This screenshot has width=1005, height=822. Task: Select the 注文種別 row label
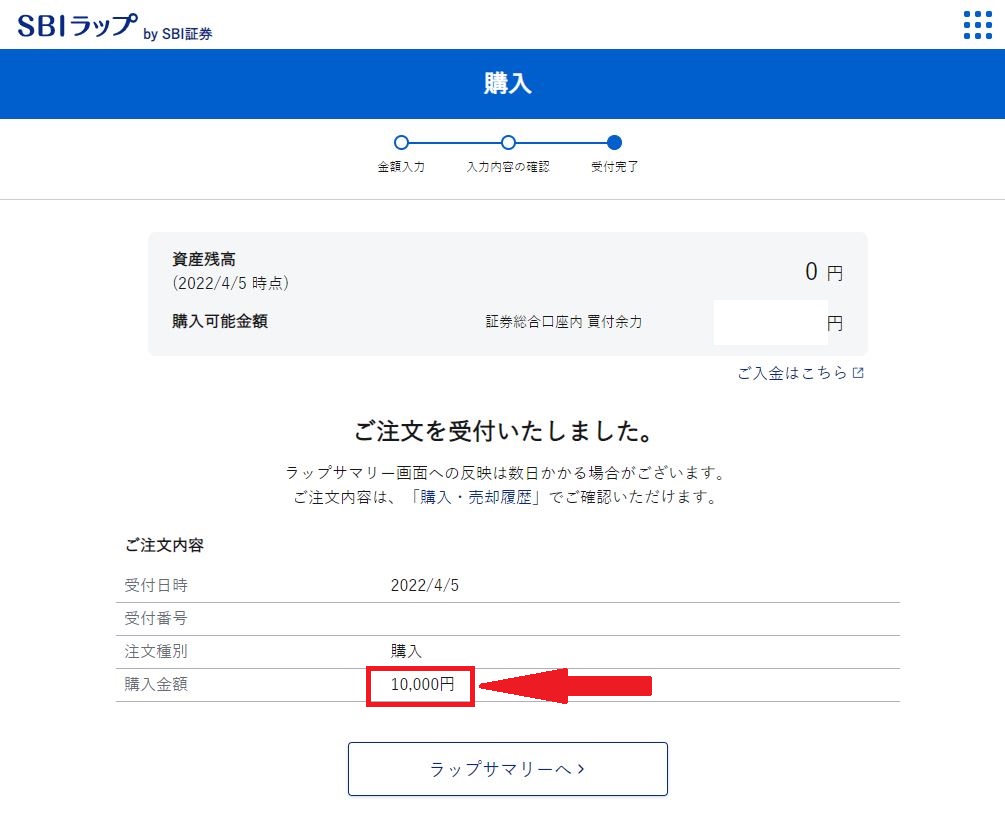(156, 651)
